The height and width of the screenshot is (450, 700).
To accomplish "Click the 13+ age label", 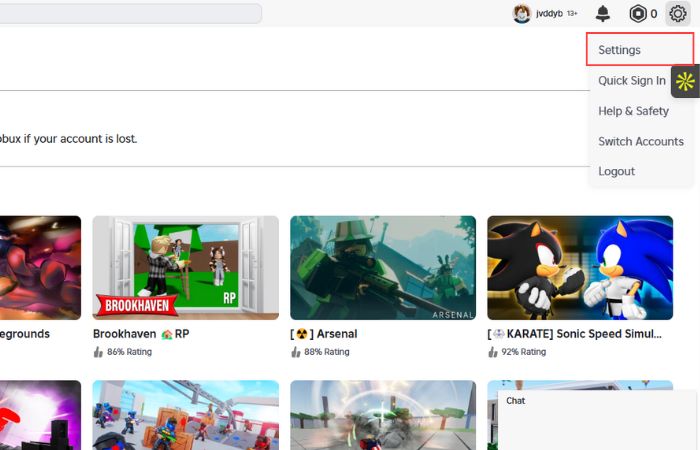I will point(572,14).
